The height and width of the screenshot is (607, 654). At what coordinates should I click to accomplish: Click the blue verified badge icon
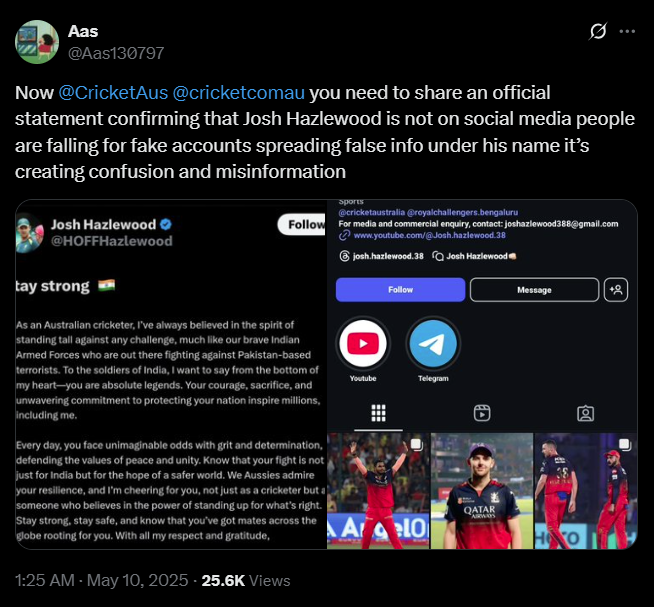(166, 224)
